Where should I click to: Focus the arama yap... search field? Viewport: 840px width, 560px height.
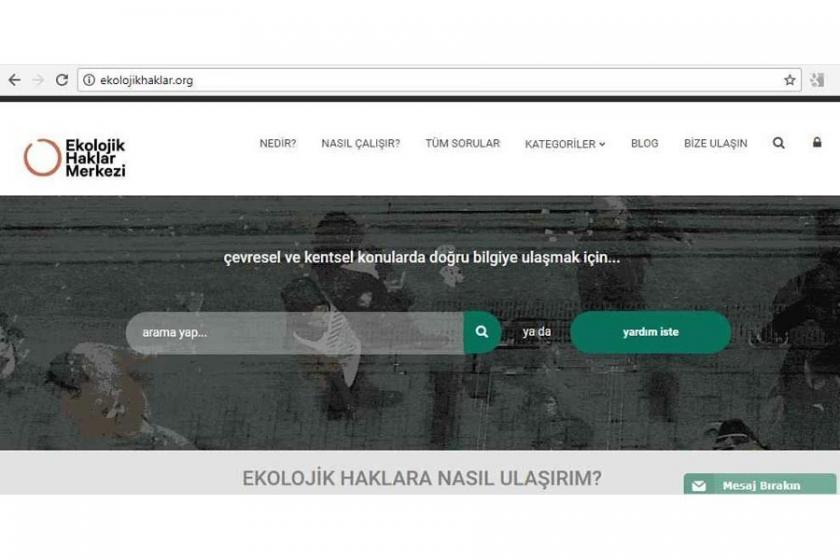[295, 333]
